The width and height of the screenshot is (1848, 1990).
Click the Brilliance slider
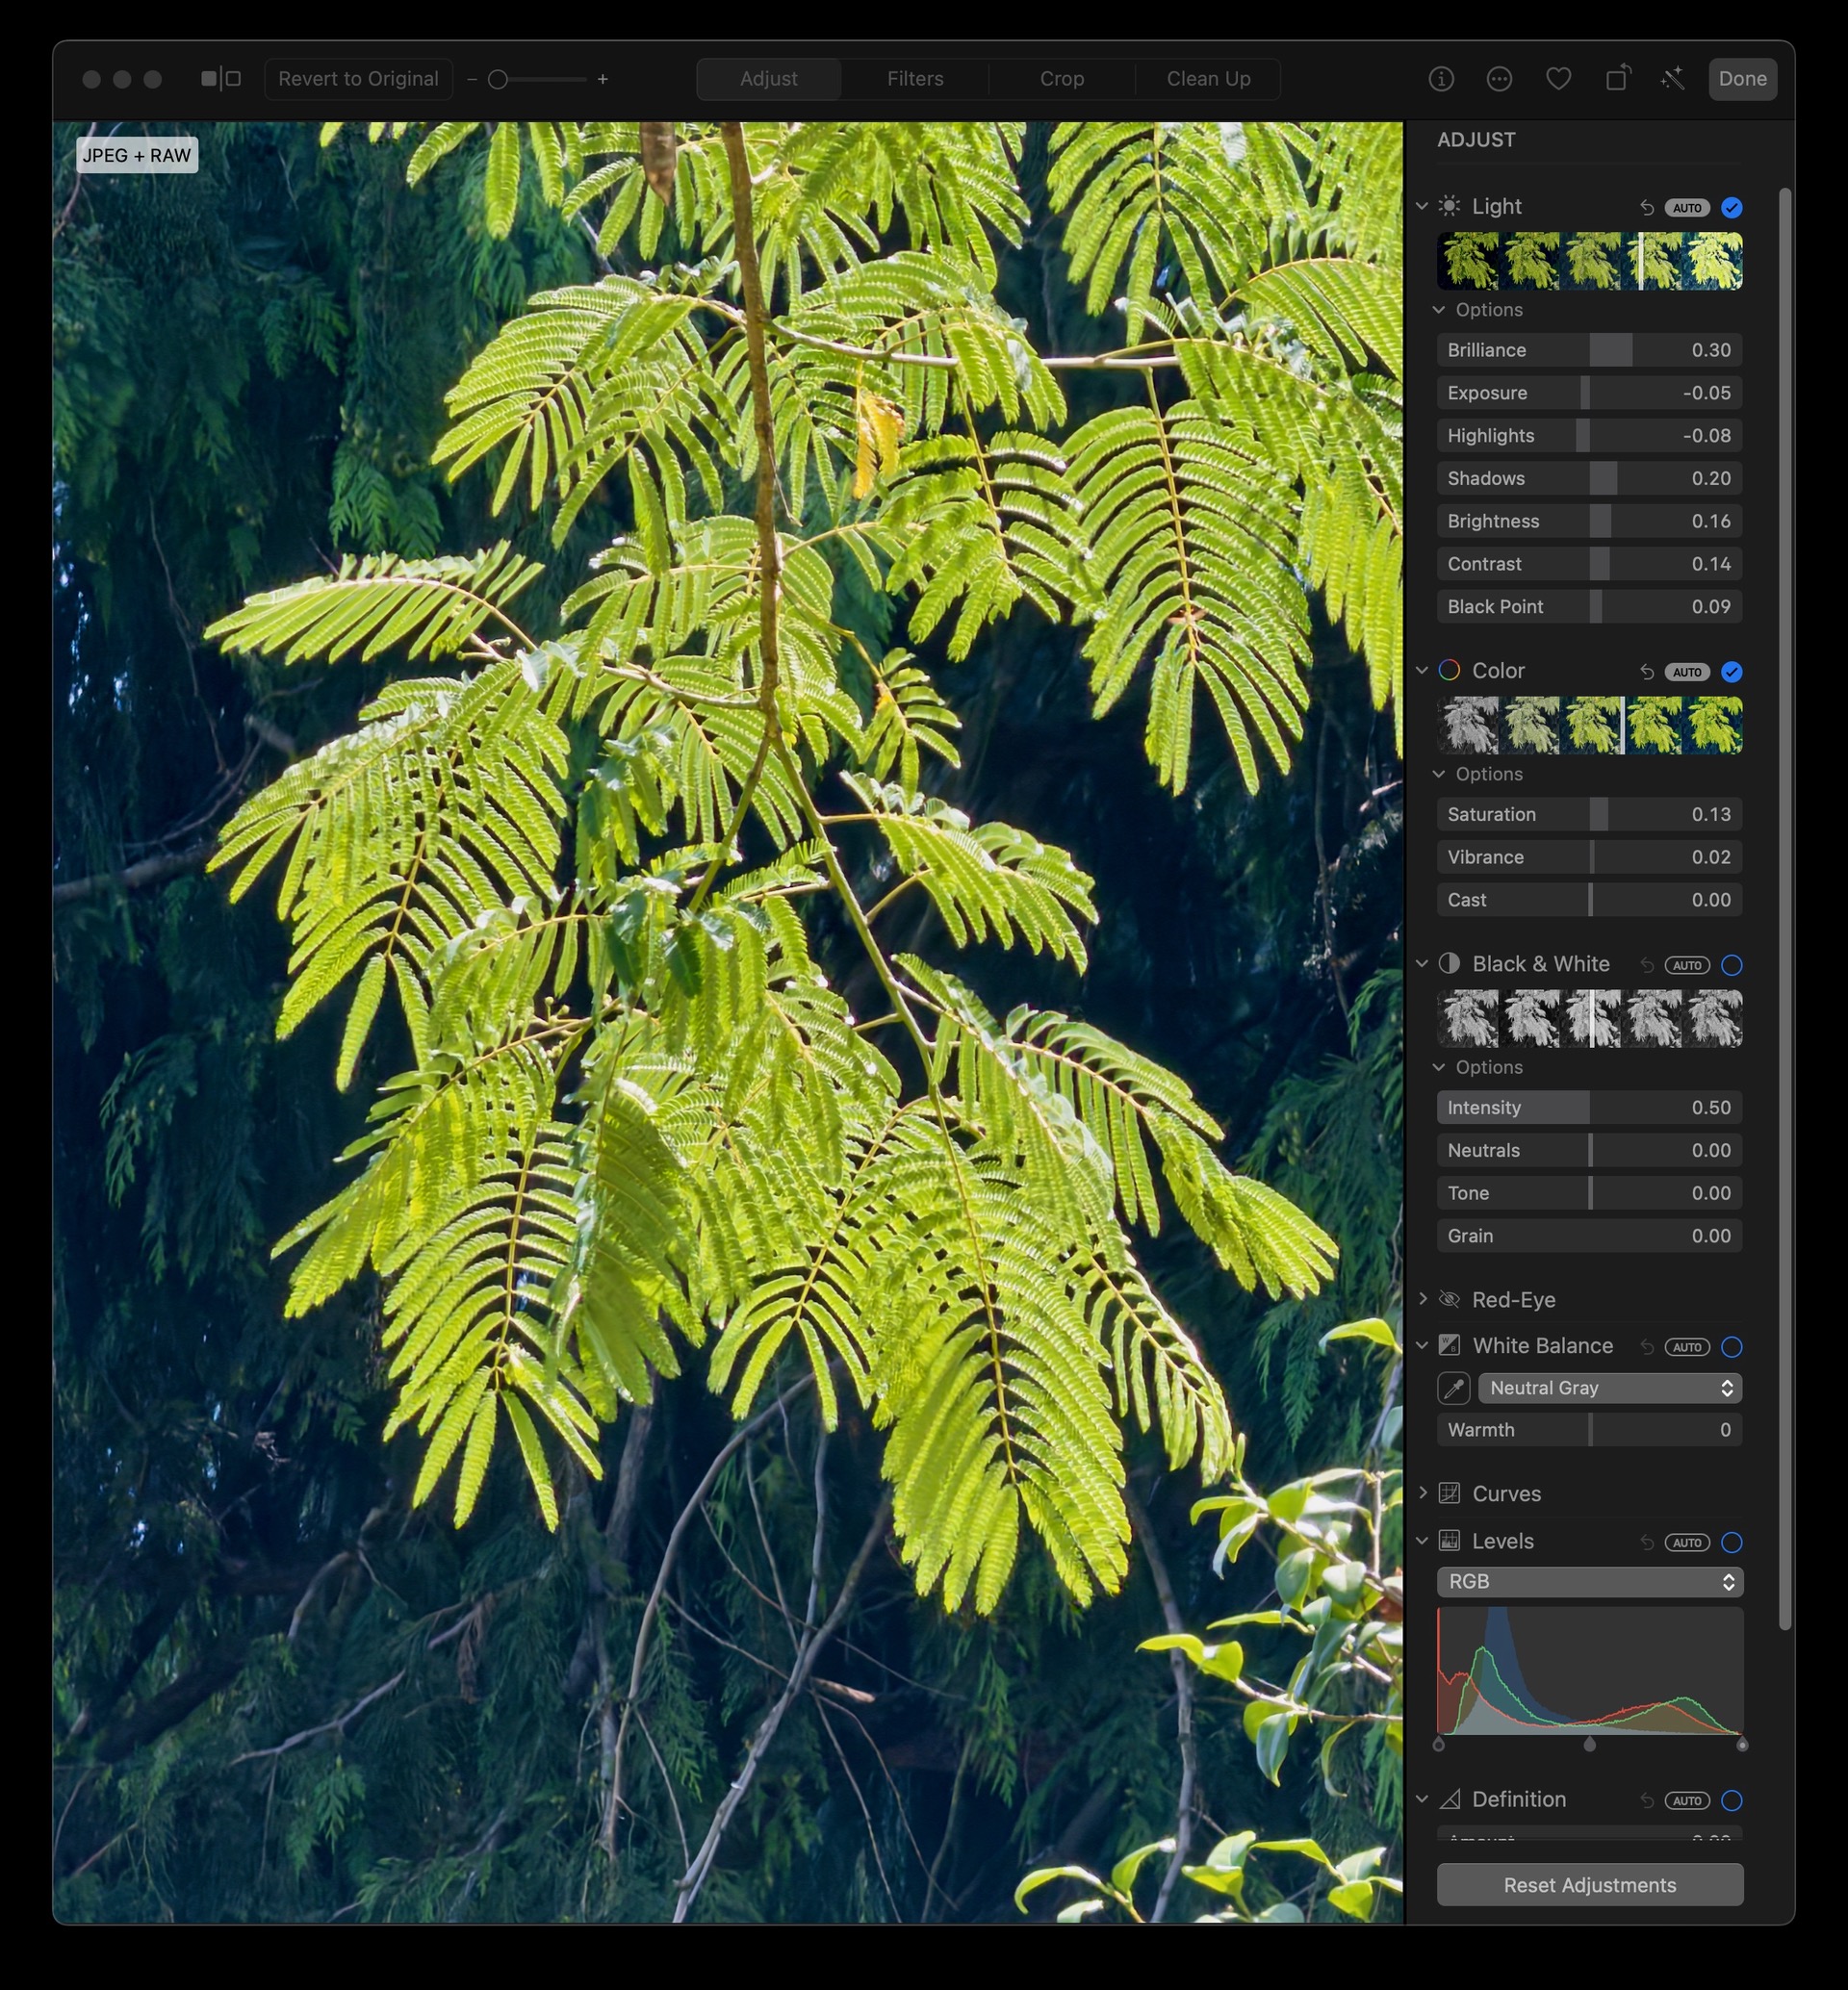[1590, 350]
